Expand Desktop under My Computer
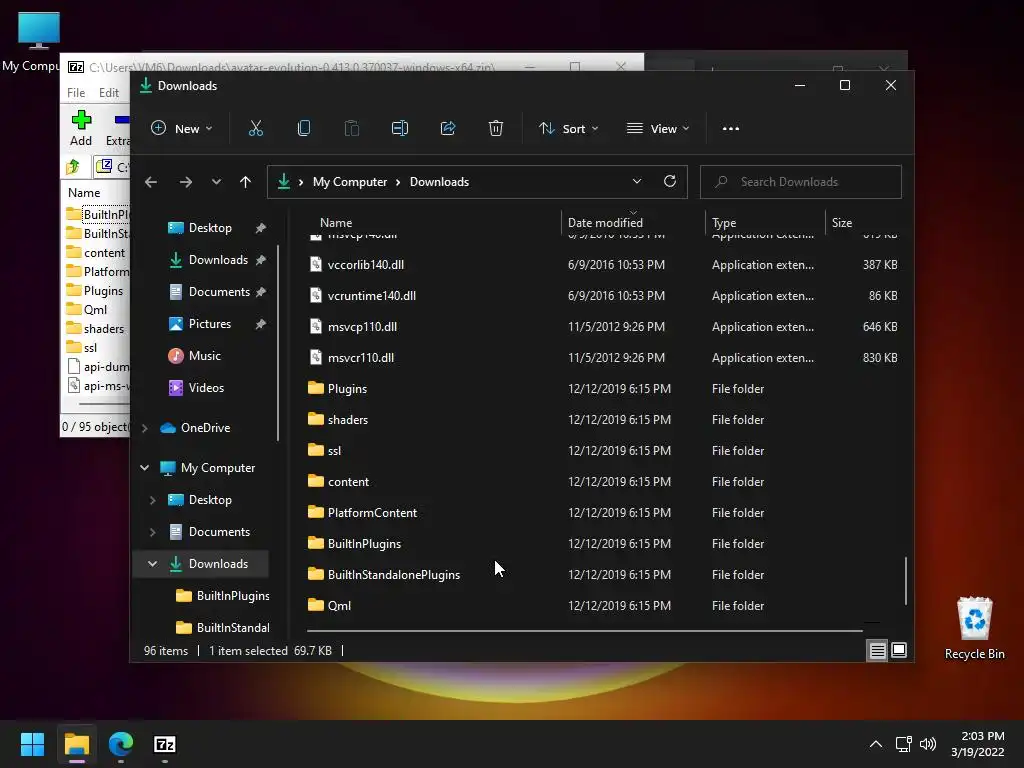 pos(153,500)
